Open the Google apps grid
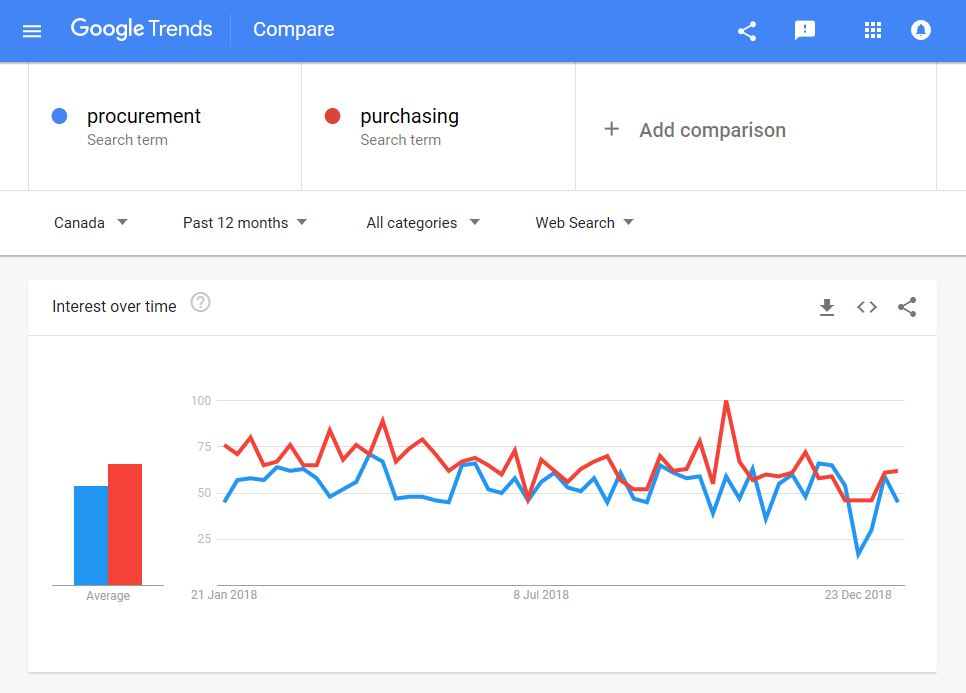Viewport: 966px width, 693px height. [872, 30]
